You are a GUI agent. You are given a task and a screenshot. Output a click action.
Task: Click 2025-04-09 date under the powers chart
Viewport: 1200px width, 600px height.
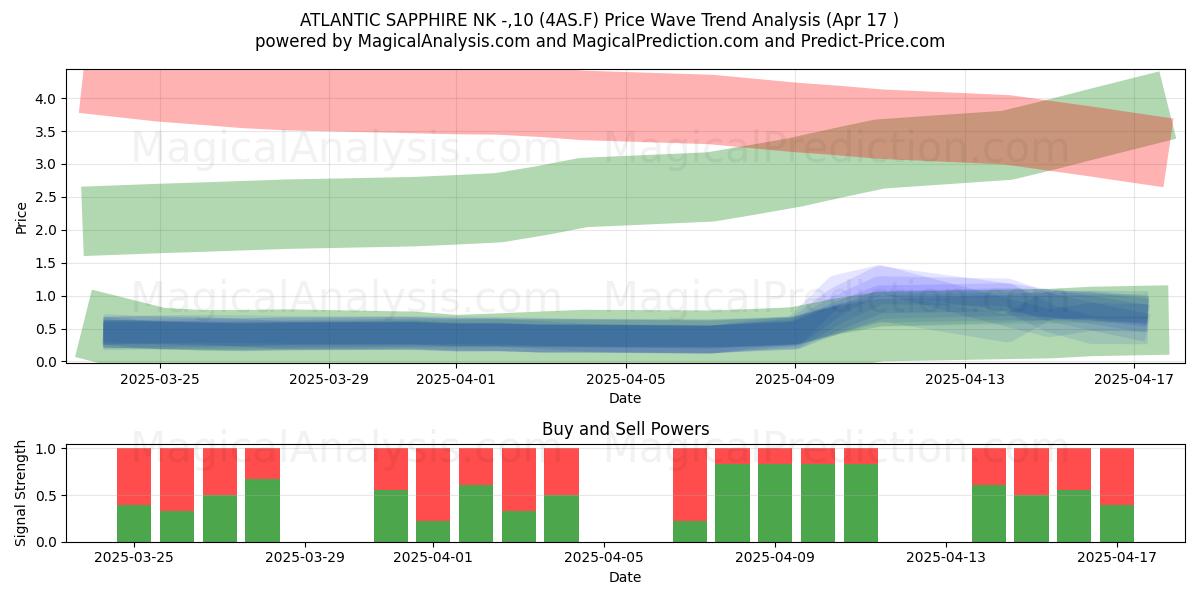click(775, 559)
